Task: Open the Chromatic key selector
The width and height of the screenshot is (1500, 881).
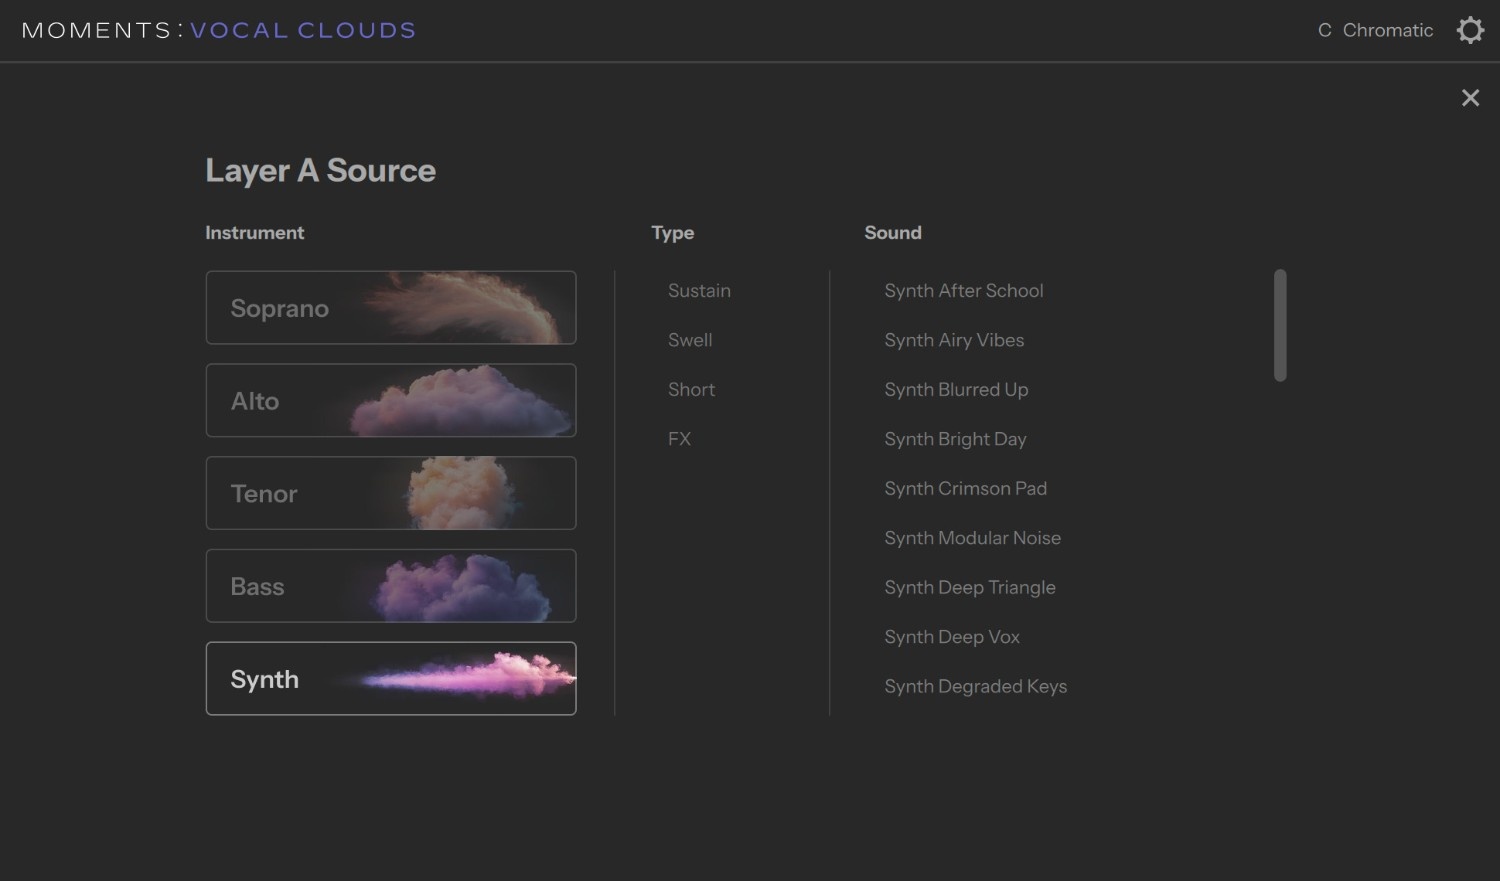Action: pyautogui.click(x=1389, y=30)
